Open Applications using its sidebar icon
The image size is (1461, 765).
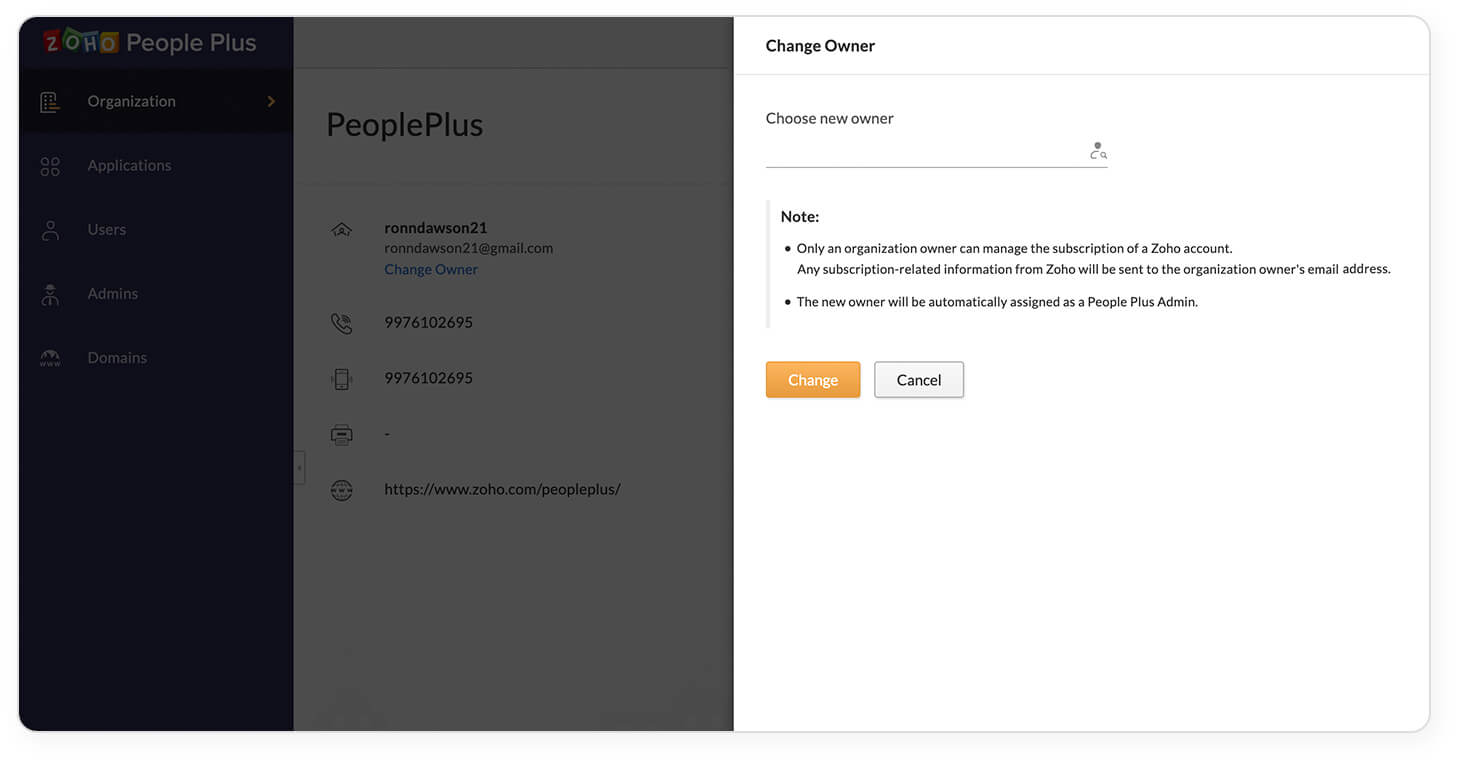(50, 166)
